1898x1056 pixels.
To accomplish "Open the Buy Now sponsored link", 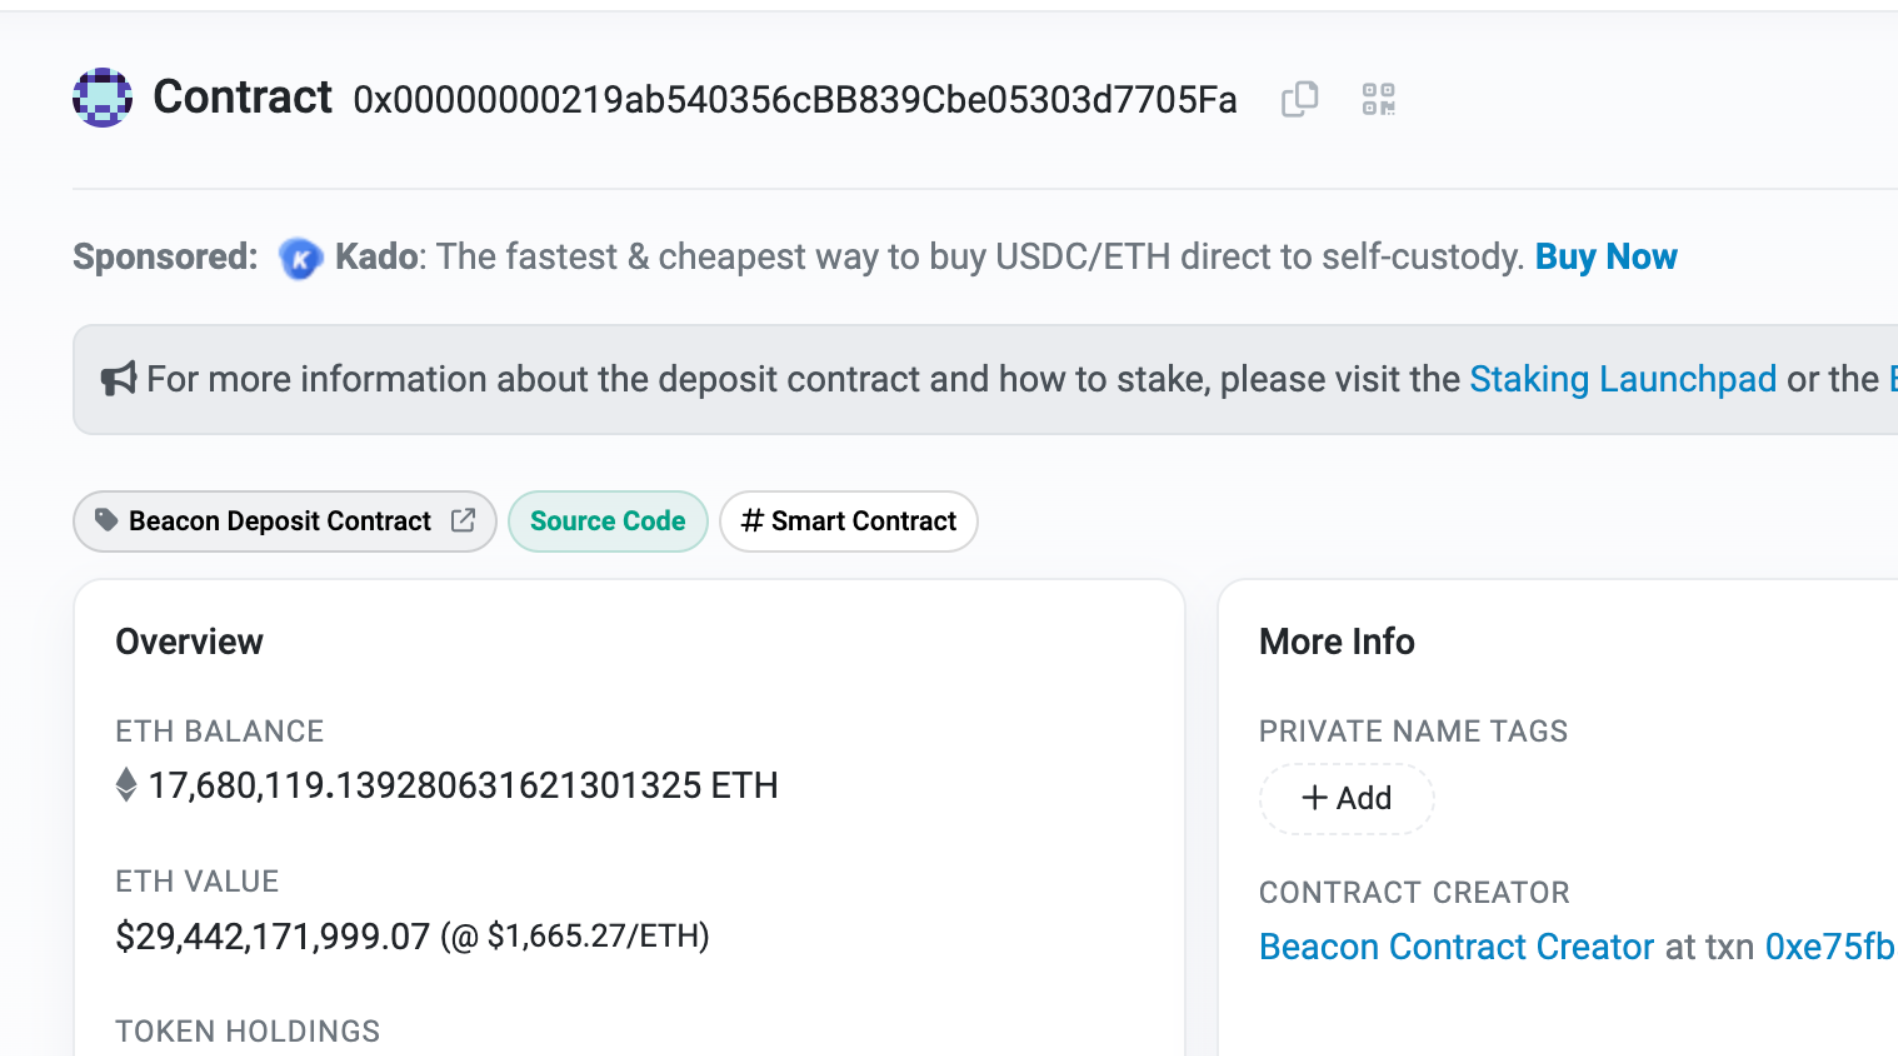I will (1606, 257).
